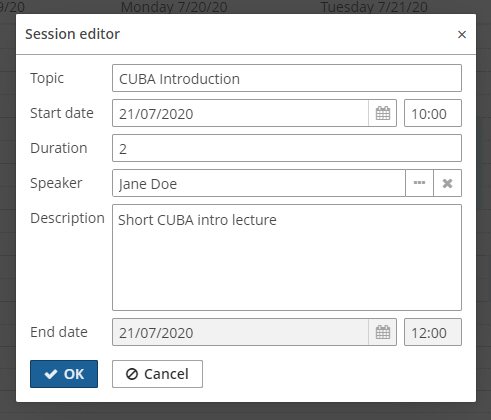Image resolution: width=491 pixels, height=420 pixels.
Task: Open Speaker lookup with ellipsis icon
Action: (x=419, y=183)
